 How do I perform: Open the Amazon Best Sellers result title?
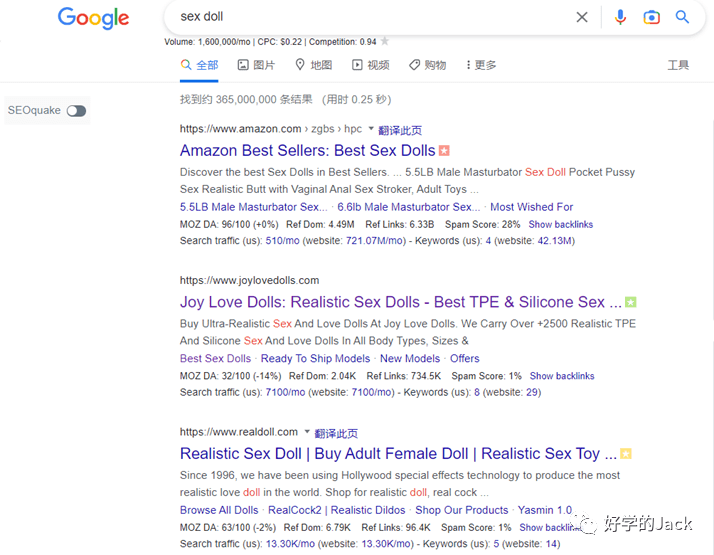307,151
